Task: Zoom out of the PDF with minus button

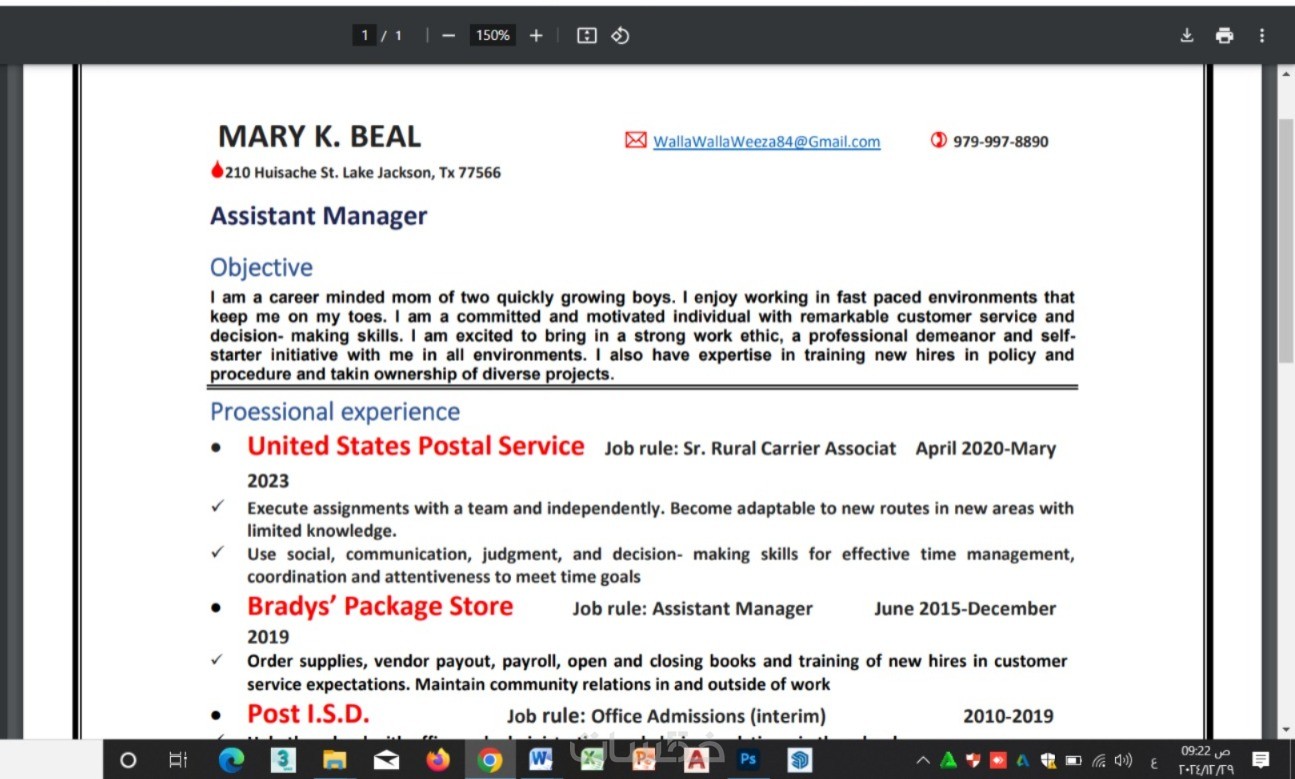Action: (448, 36)
